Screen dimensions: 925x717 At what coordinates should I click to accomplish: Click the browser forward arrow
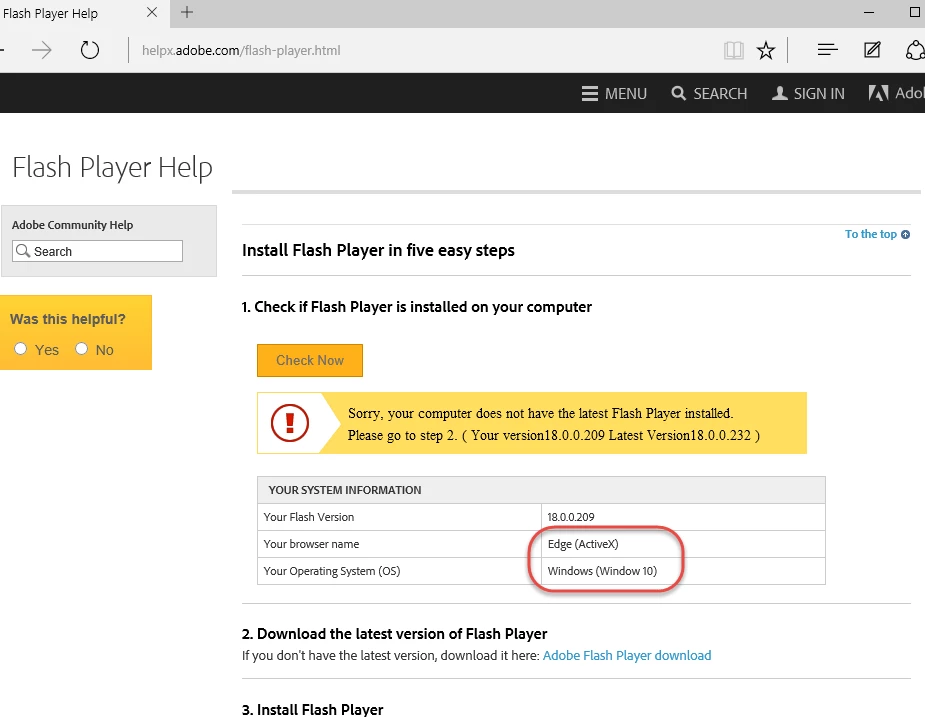coord(41,50)
